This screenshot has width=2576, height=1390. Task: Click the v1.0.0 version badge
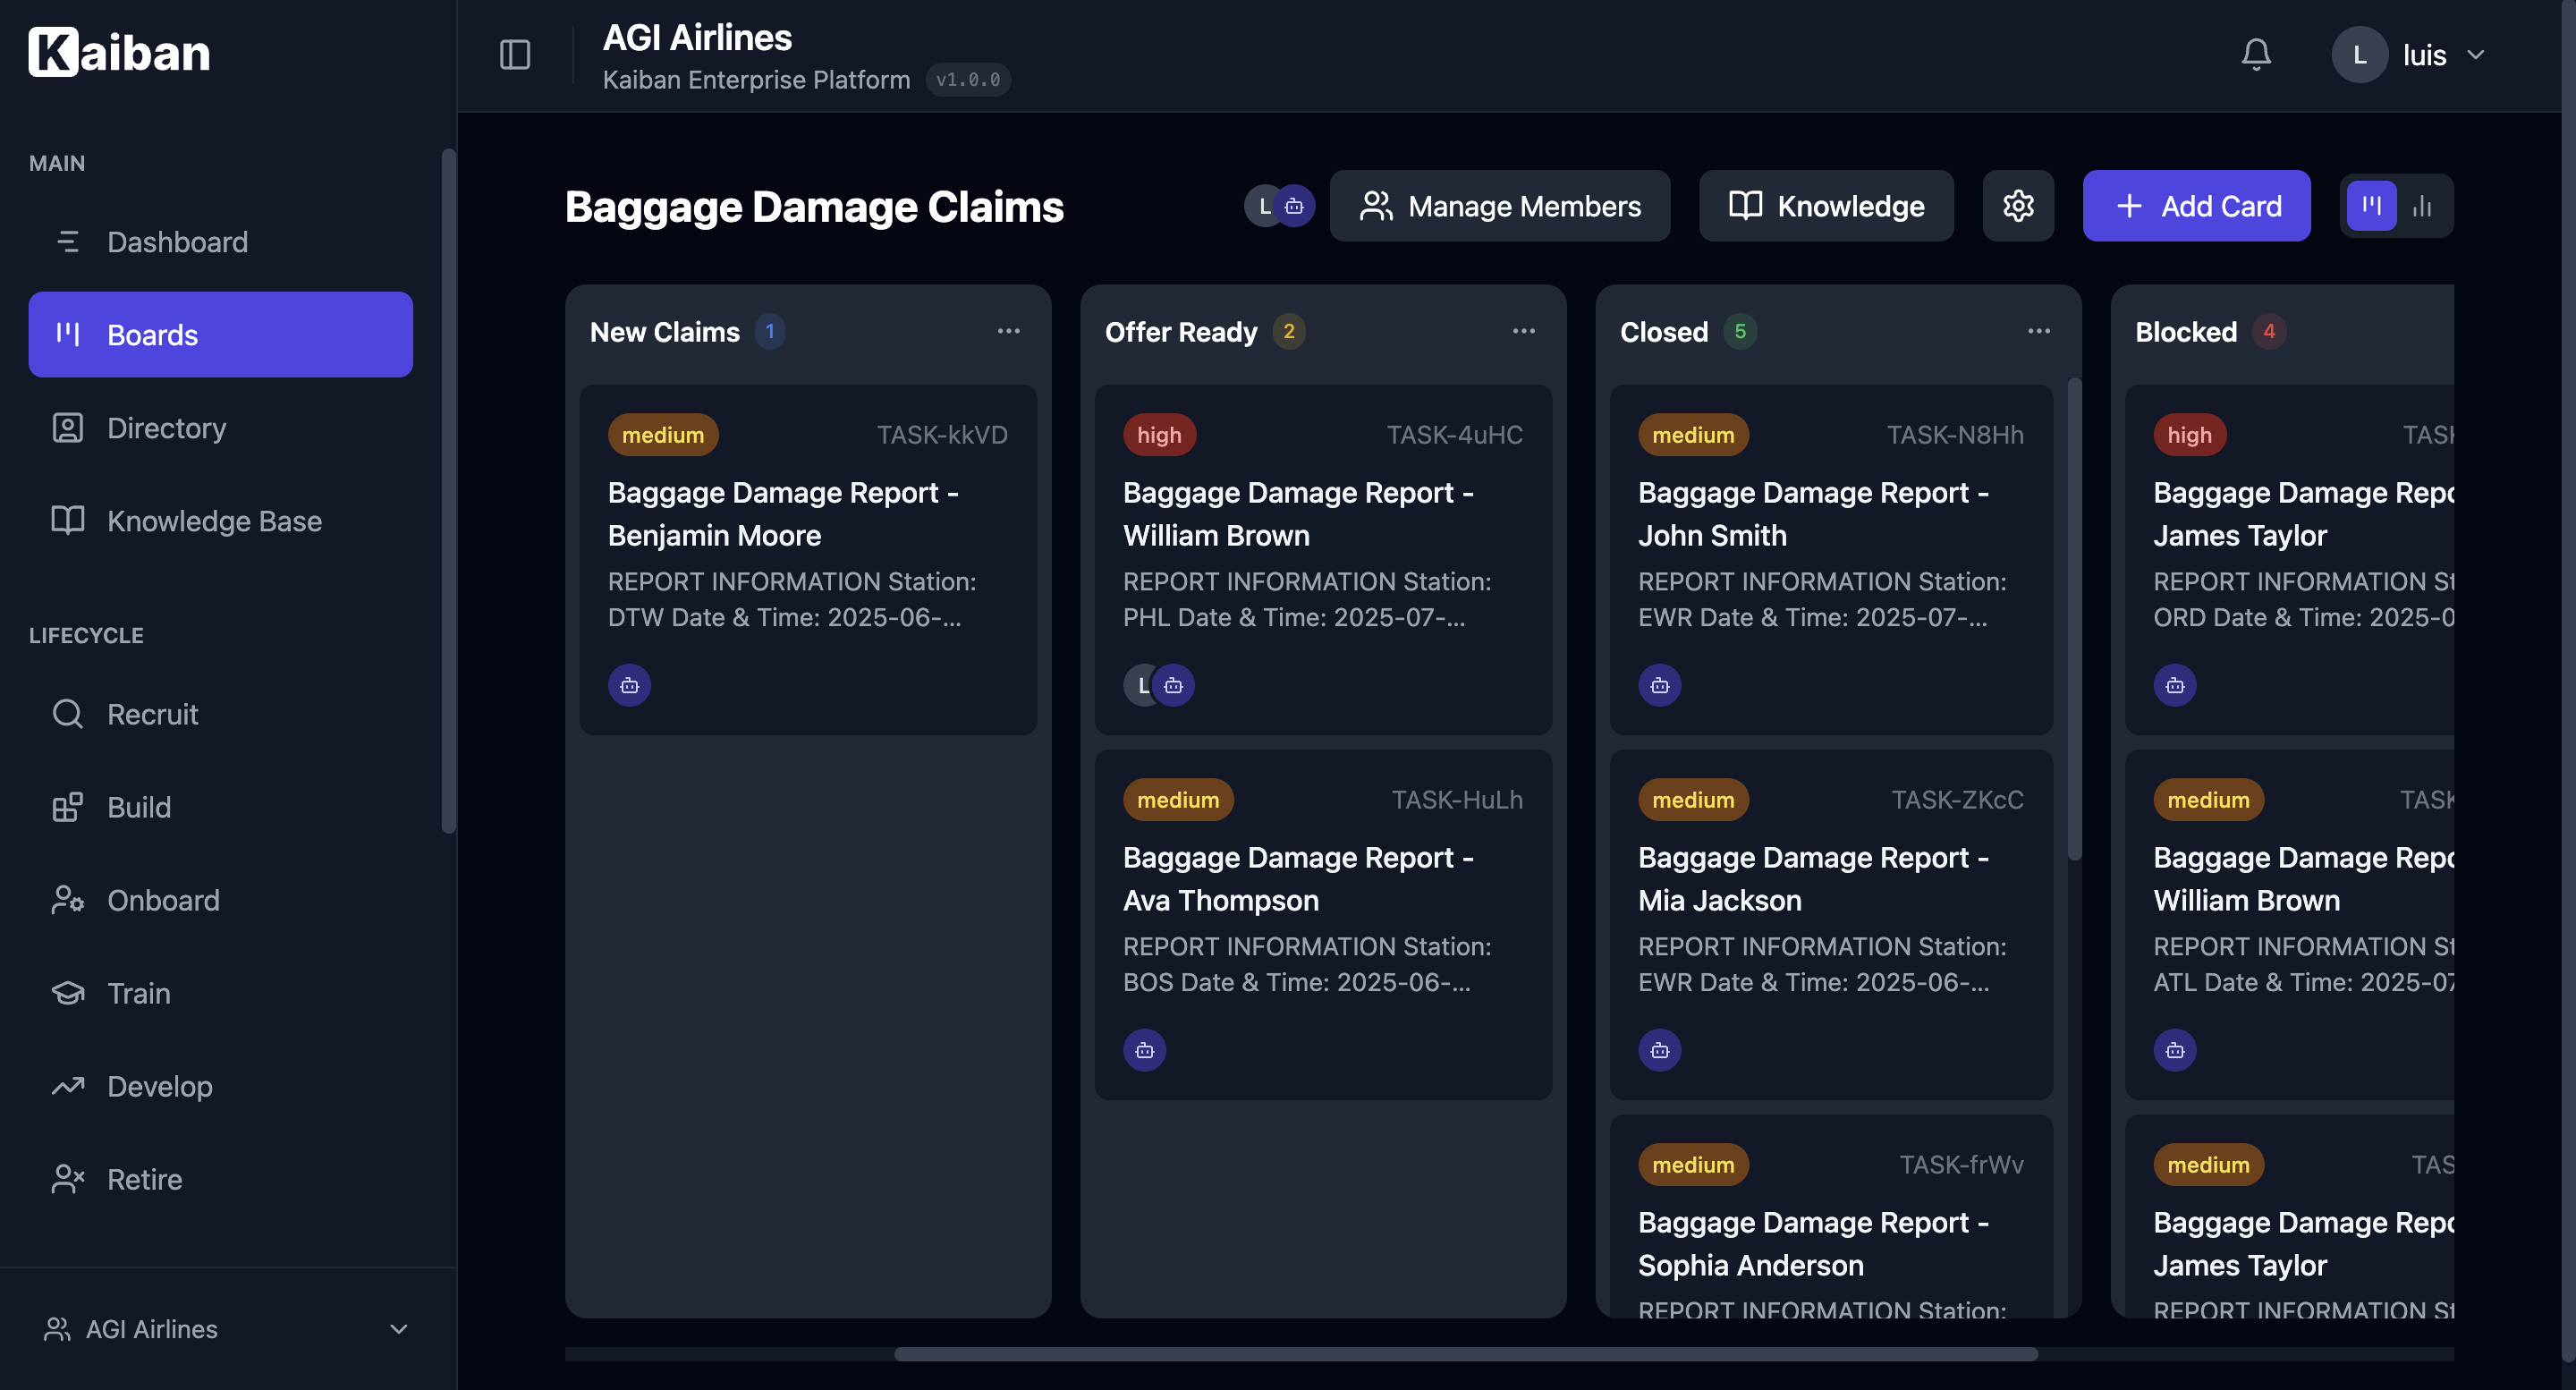[x=967, y=79]
